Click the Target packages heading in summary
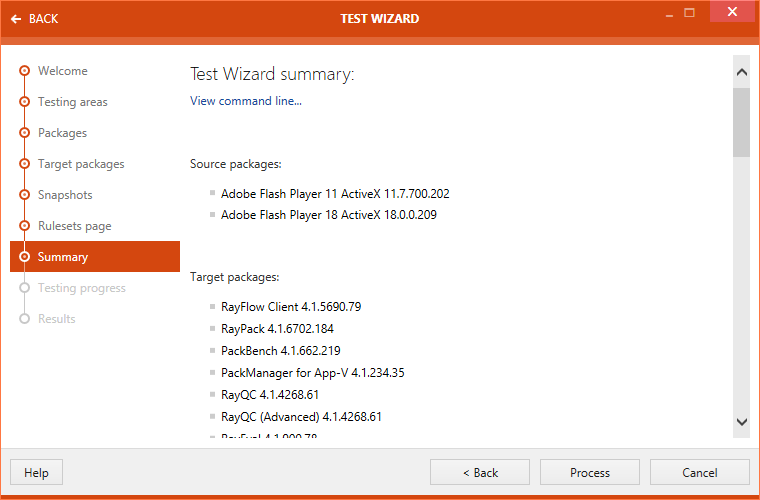760x500 pixels. click(x=235, y=277)
